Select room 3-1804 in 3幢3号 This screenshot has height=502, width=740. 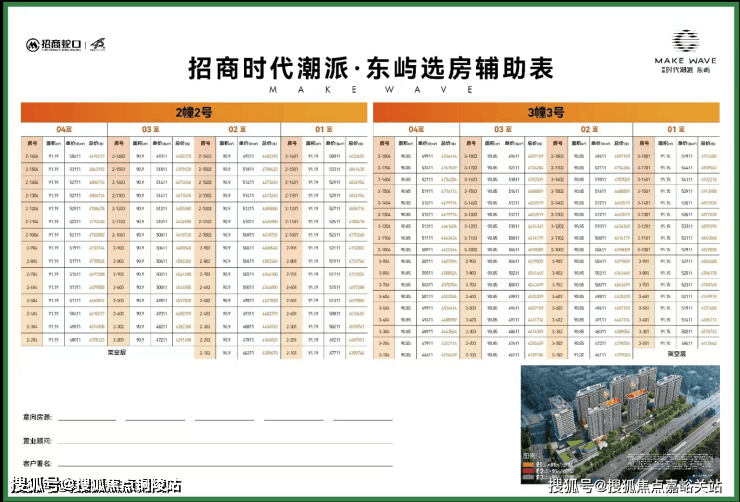pos(384,156)
